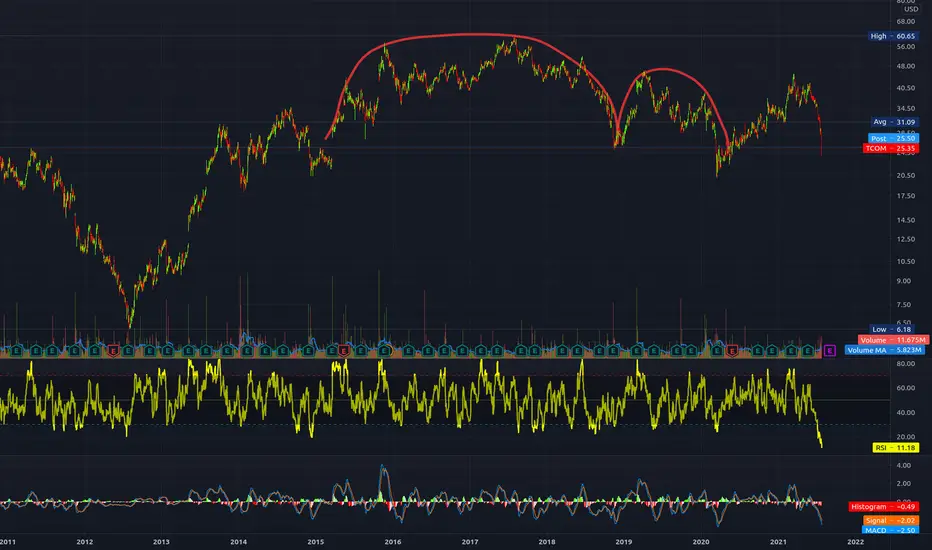Click the Post 25.50 post-market label
Image resolution: width=932 pixels, height=550 pixels.
click(x=893, y=138)
